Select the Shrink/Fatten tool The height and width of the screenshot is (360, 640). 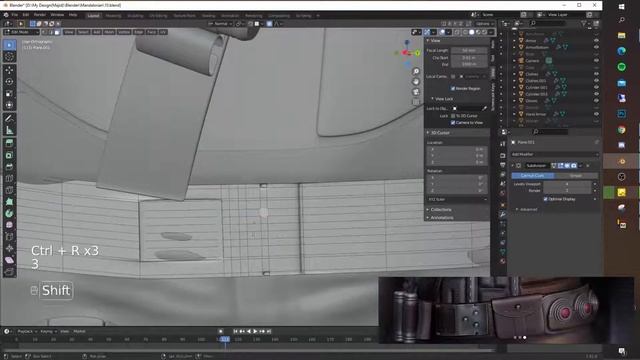point(9,249)
